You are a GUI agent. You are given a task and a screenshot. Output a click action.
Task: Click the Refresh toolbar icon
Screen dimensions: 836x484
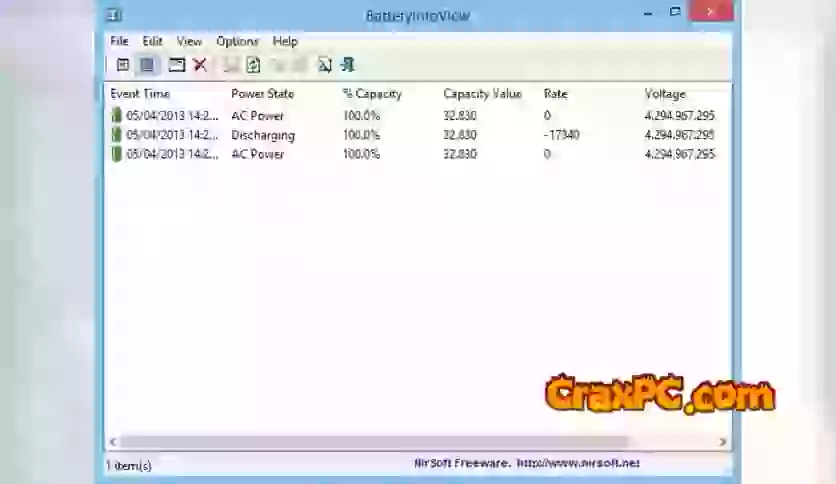click(x=254, y=65)
